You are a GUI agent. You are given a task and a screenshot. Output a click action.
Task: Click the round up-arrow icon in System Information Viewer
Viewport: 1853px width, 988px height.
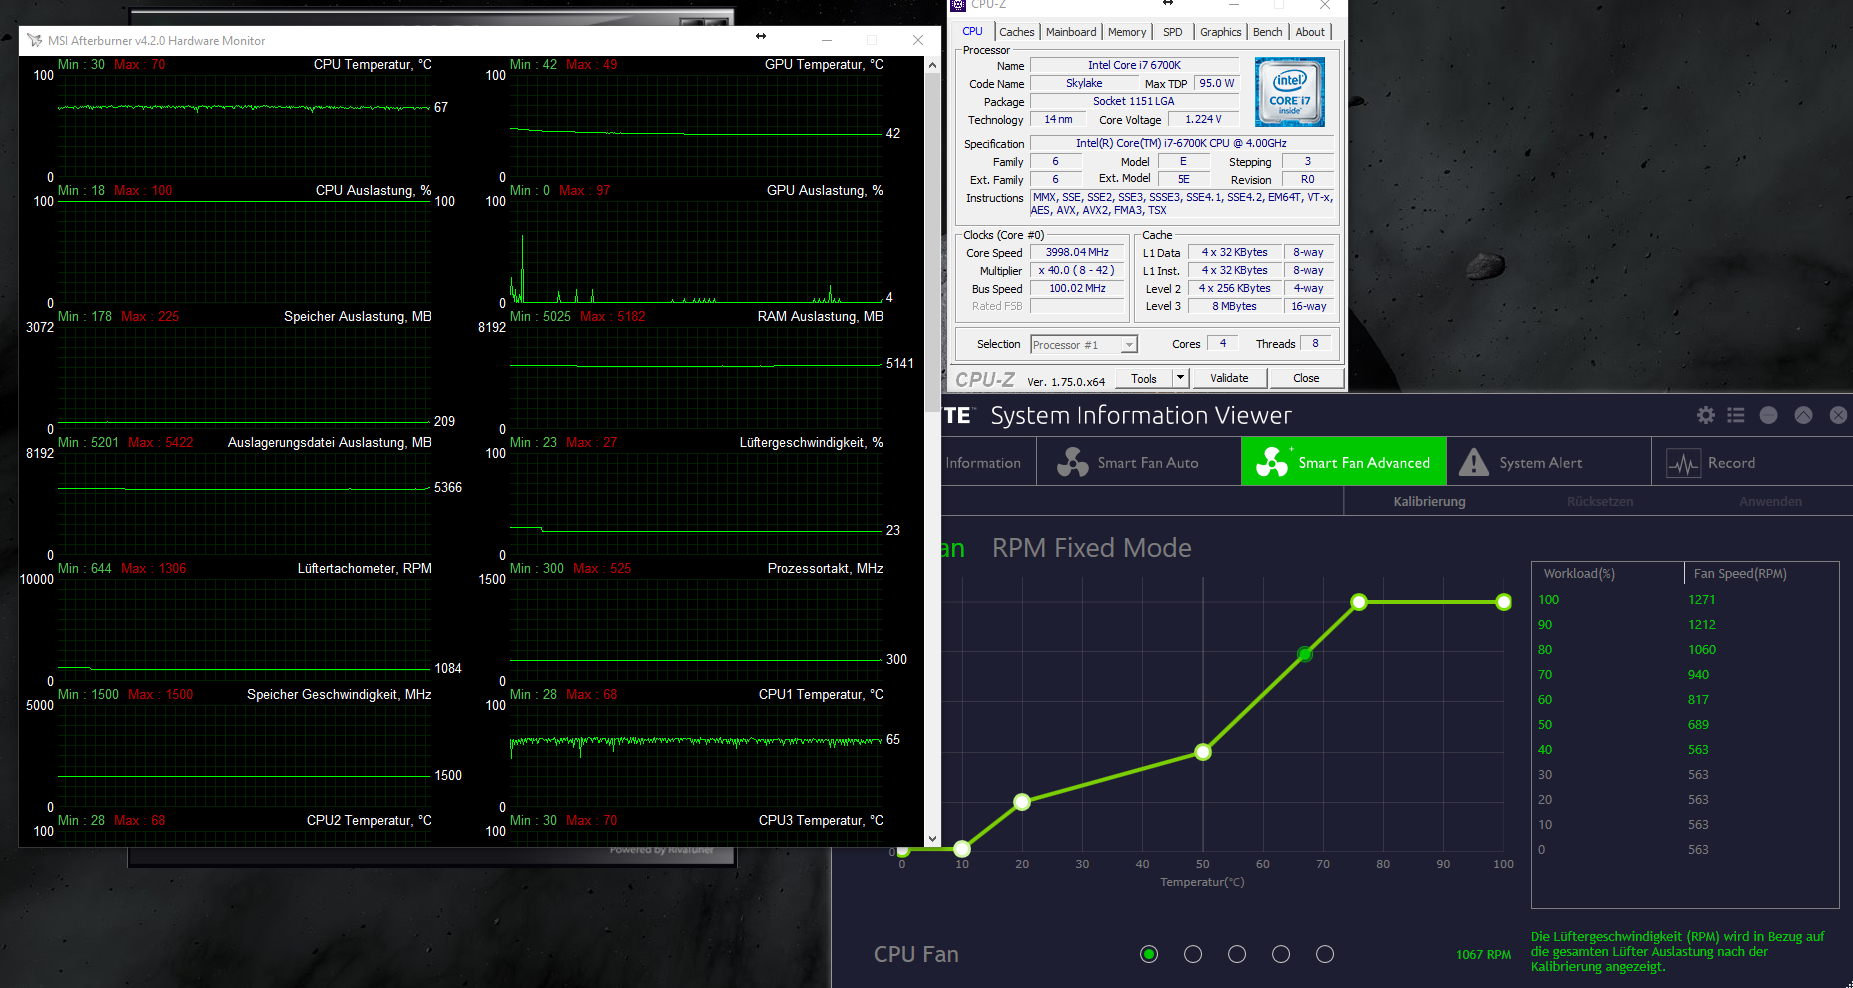tap(1803, 415)
